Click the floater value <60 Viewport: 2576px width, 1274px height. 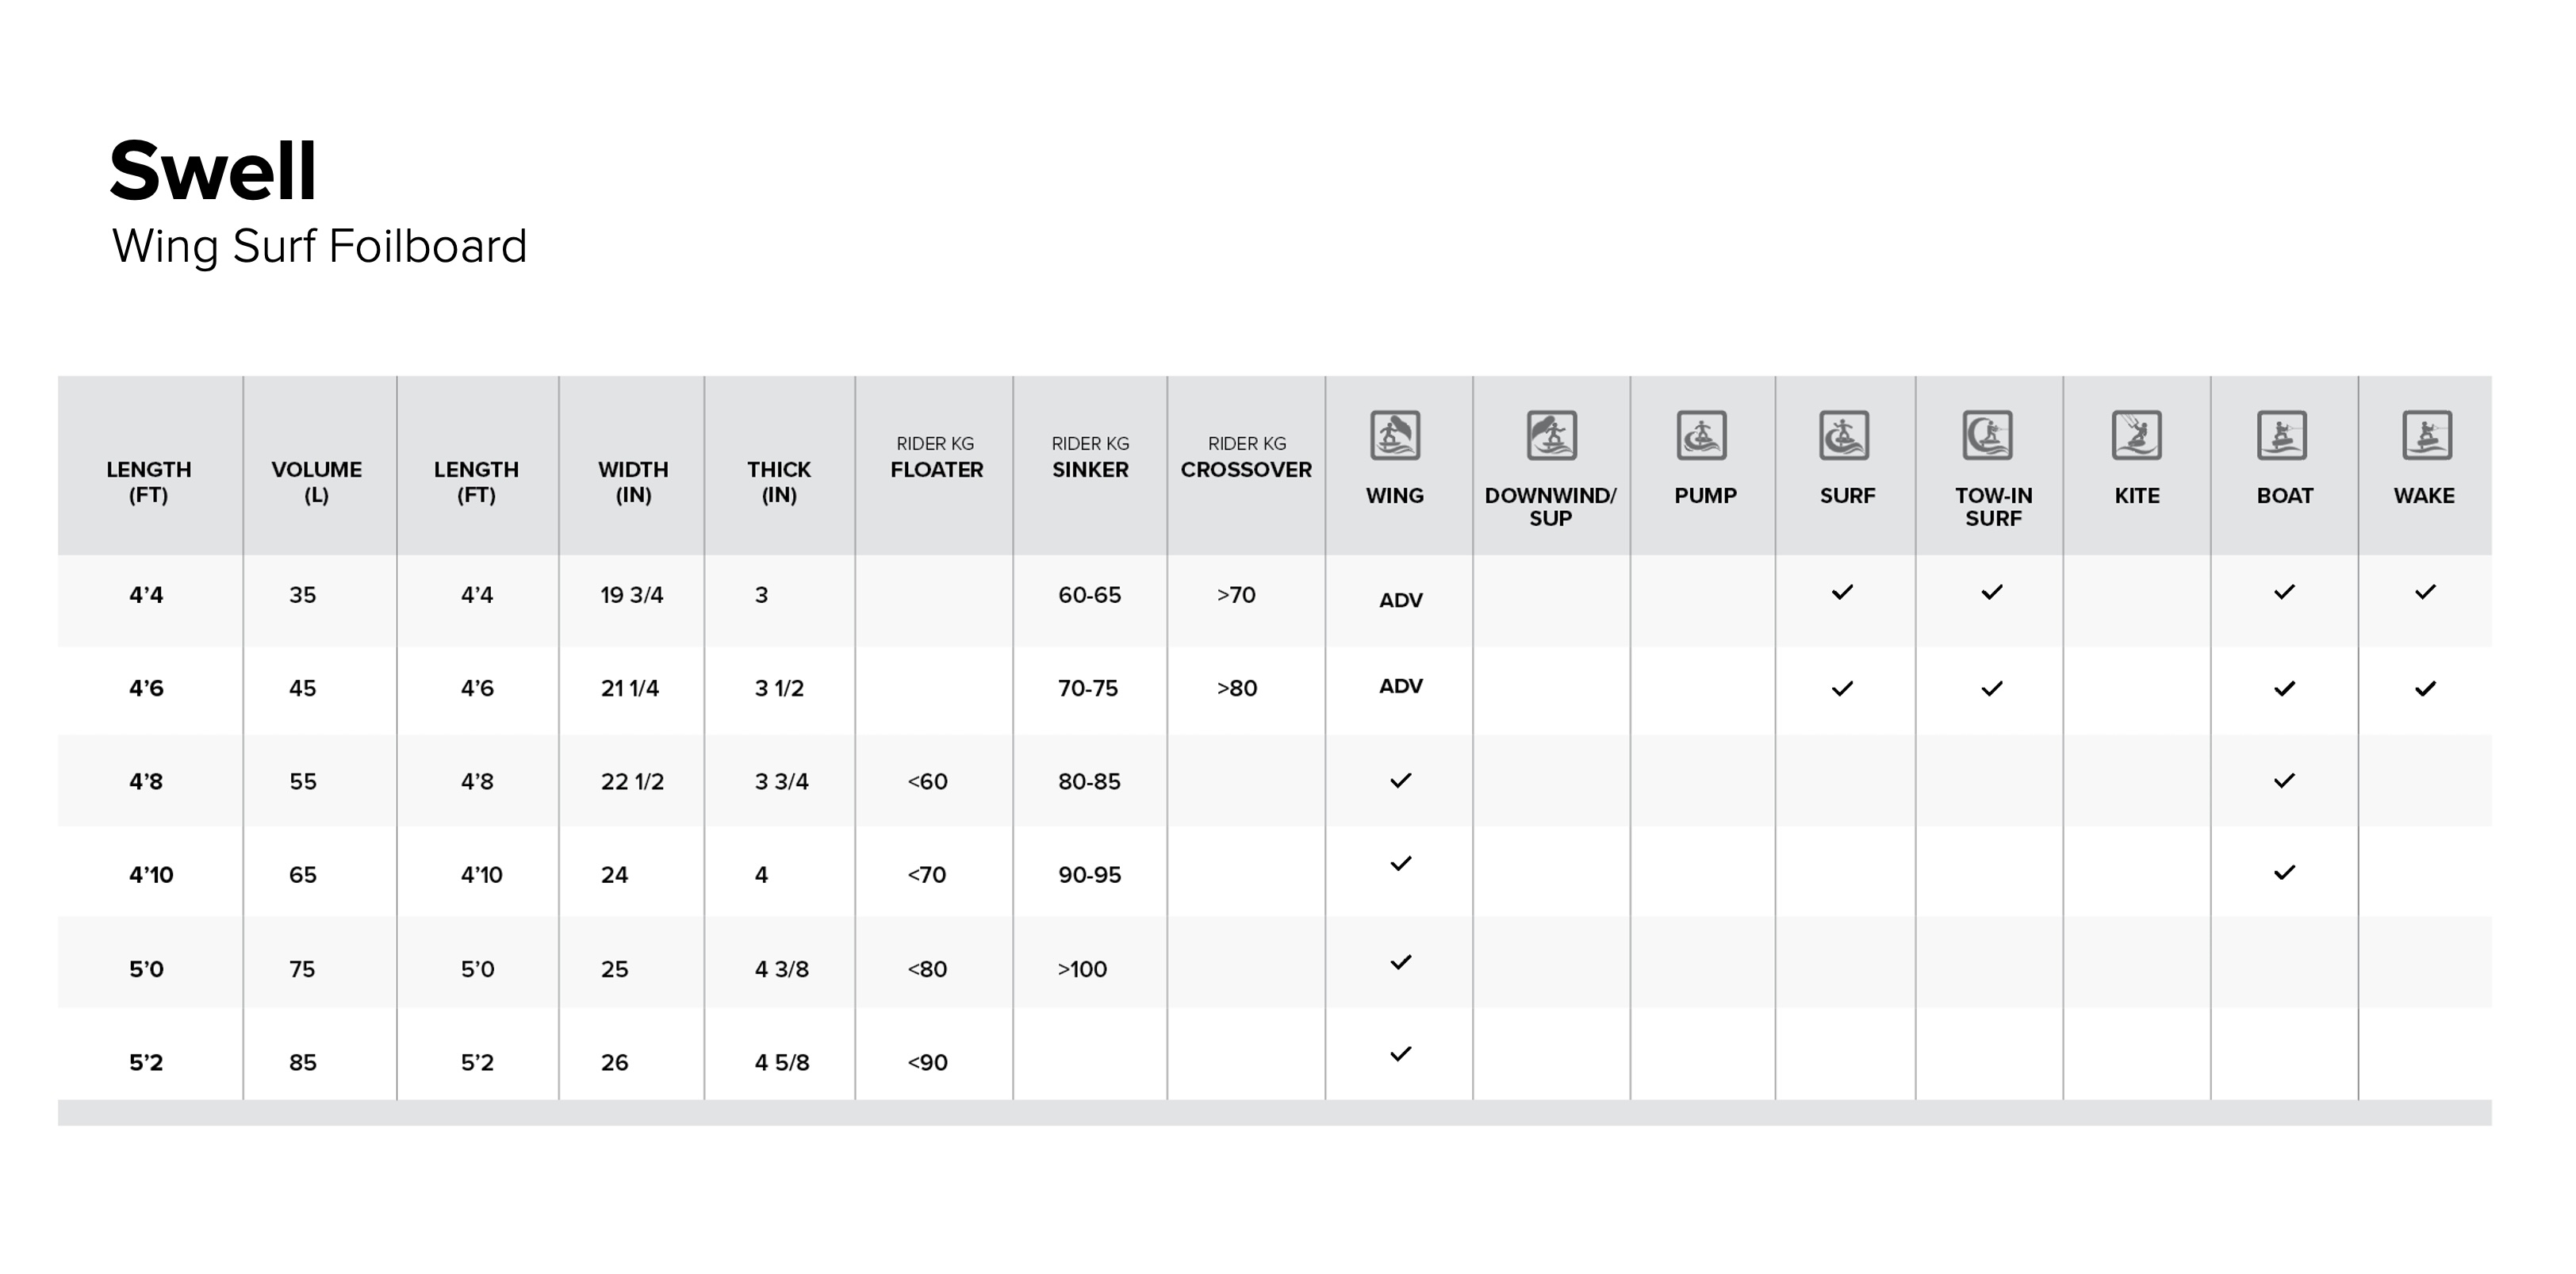click(927, 781)
